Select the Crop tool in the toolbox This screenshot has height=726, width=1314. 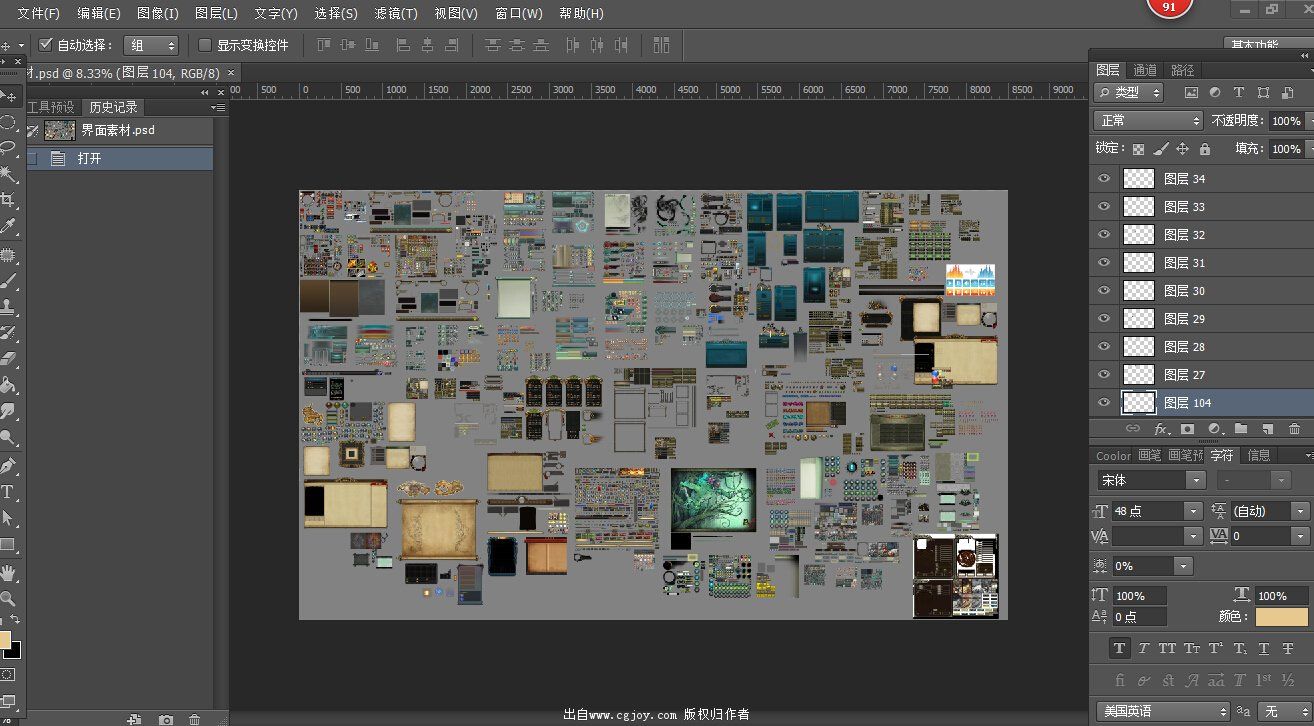pyautogui.click(x=8, y=200)
